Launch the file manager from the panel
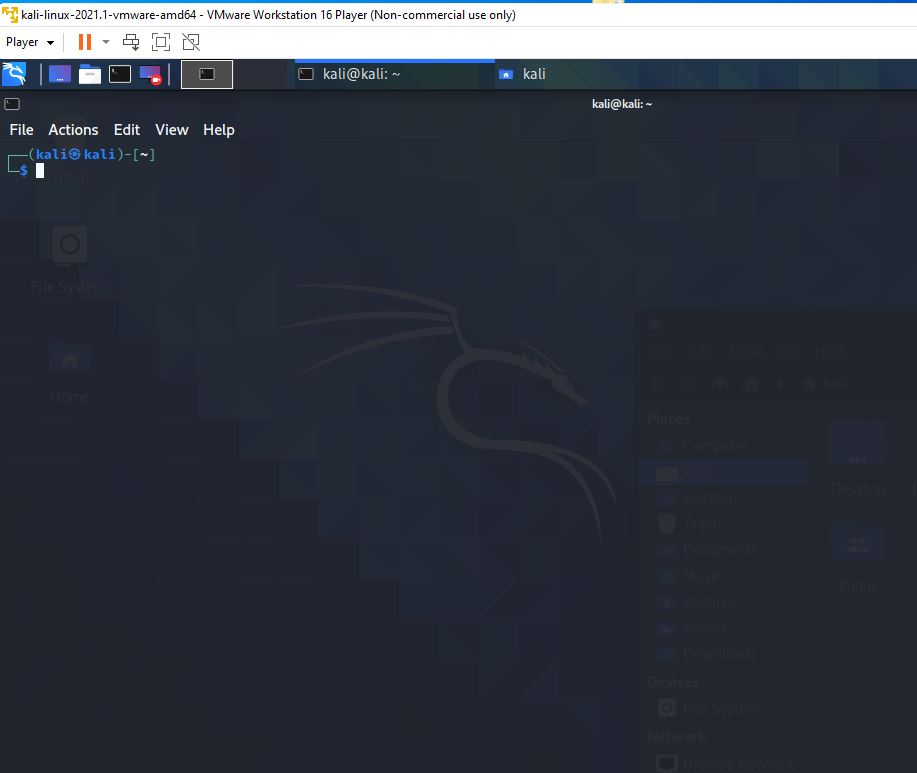The width and height of the screenshot is (917, 773). tap(89, 73)
